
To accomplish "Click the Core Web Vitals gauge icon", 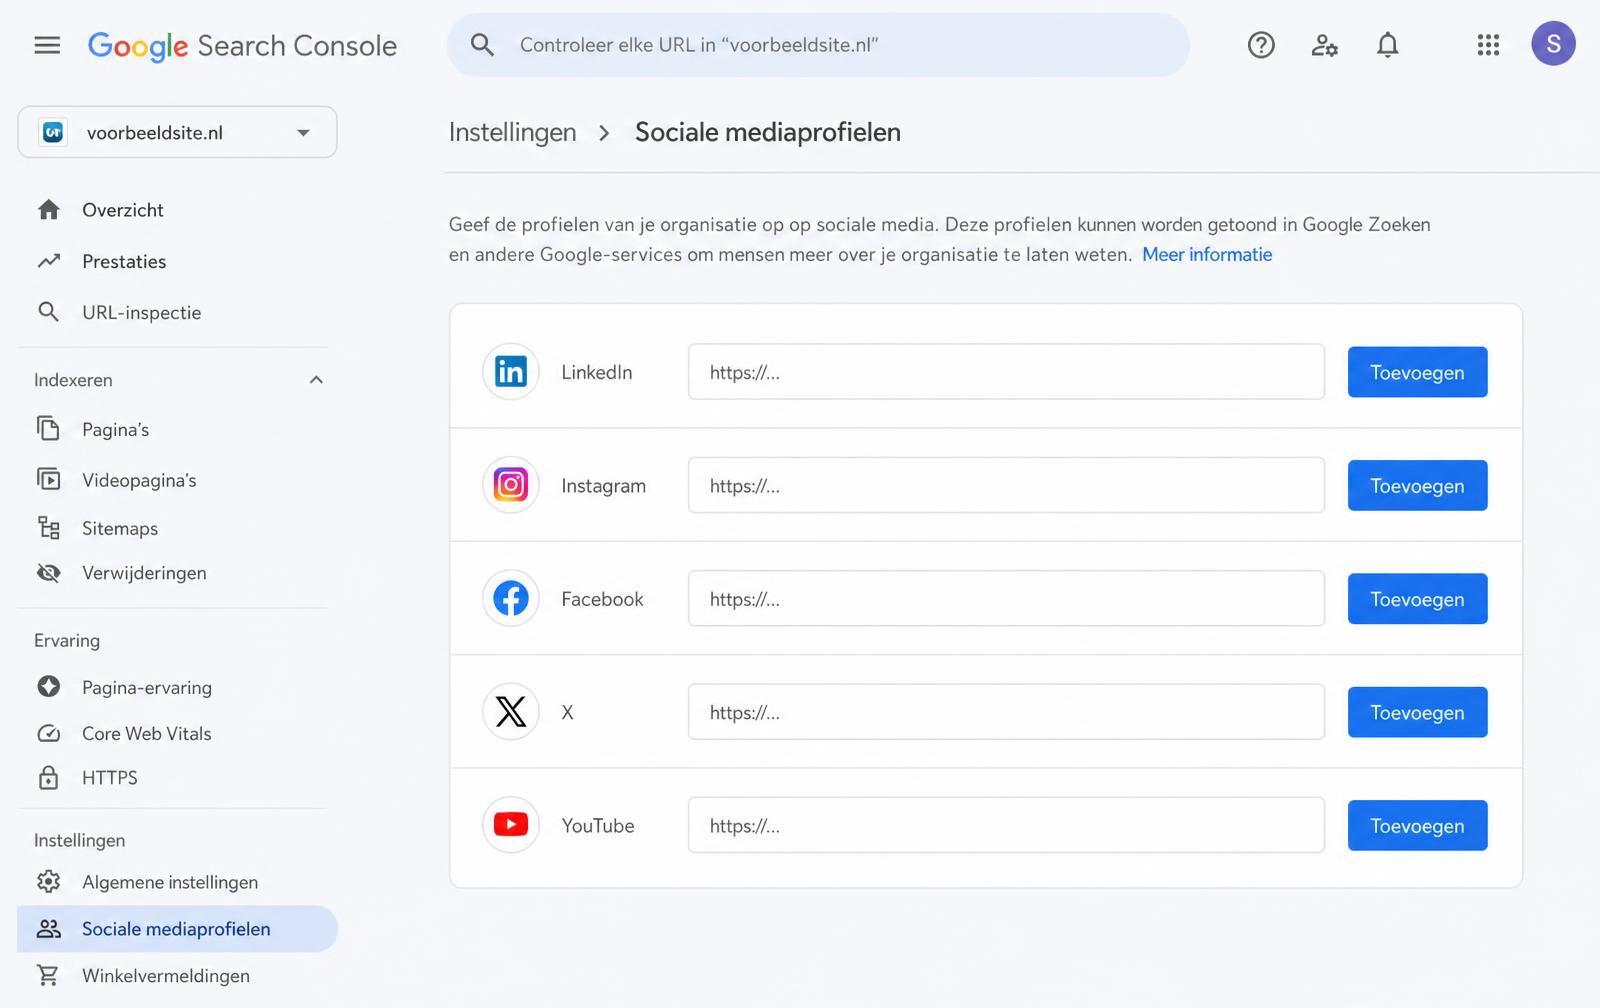I will (48, 733).
